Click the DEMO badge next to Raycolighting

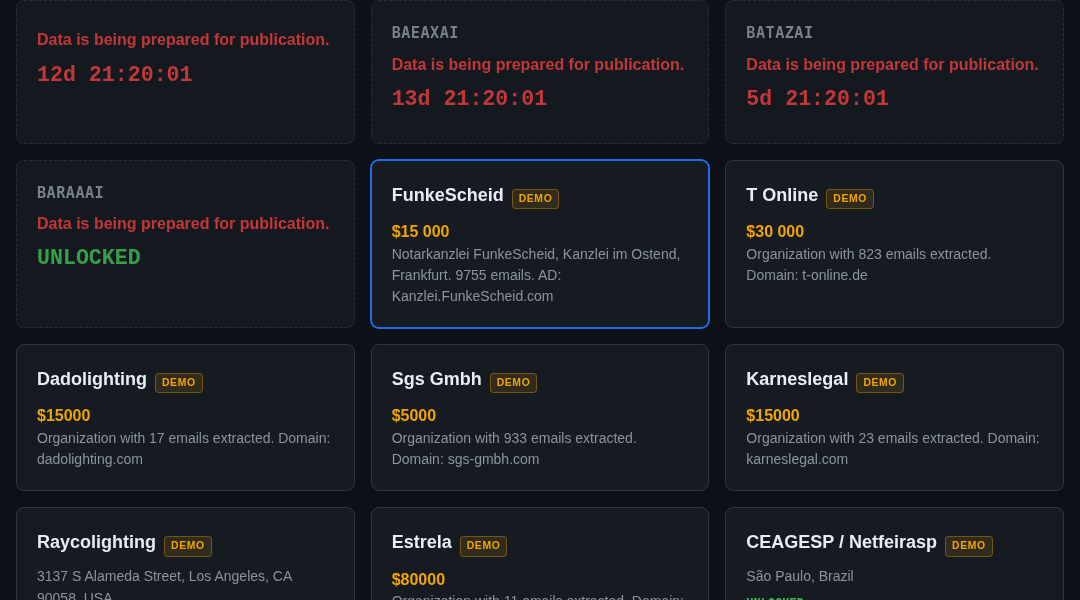click(x=187, y=546)
